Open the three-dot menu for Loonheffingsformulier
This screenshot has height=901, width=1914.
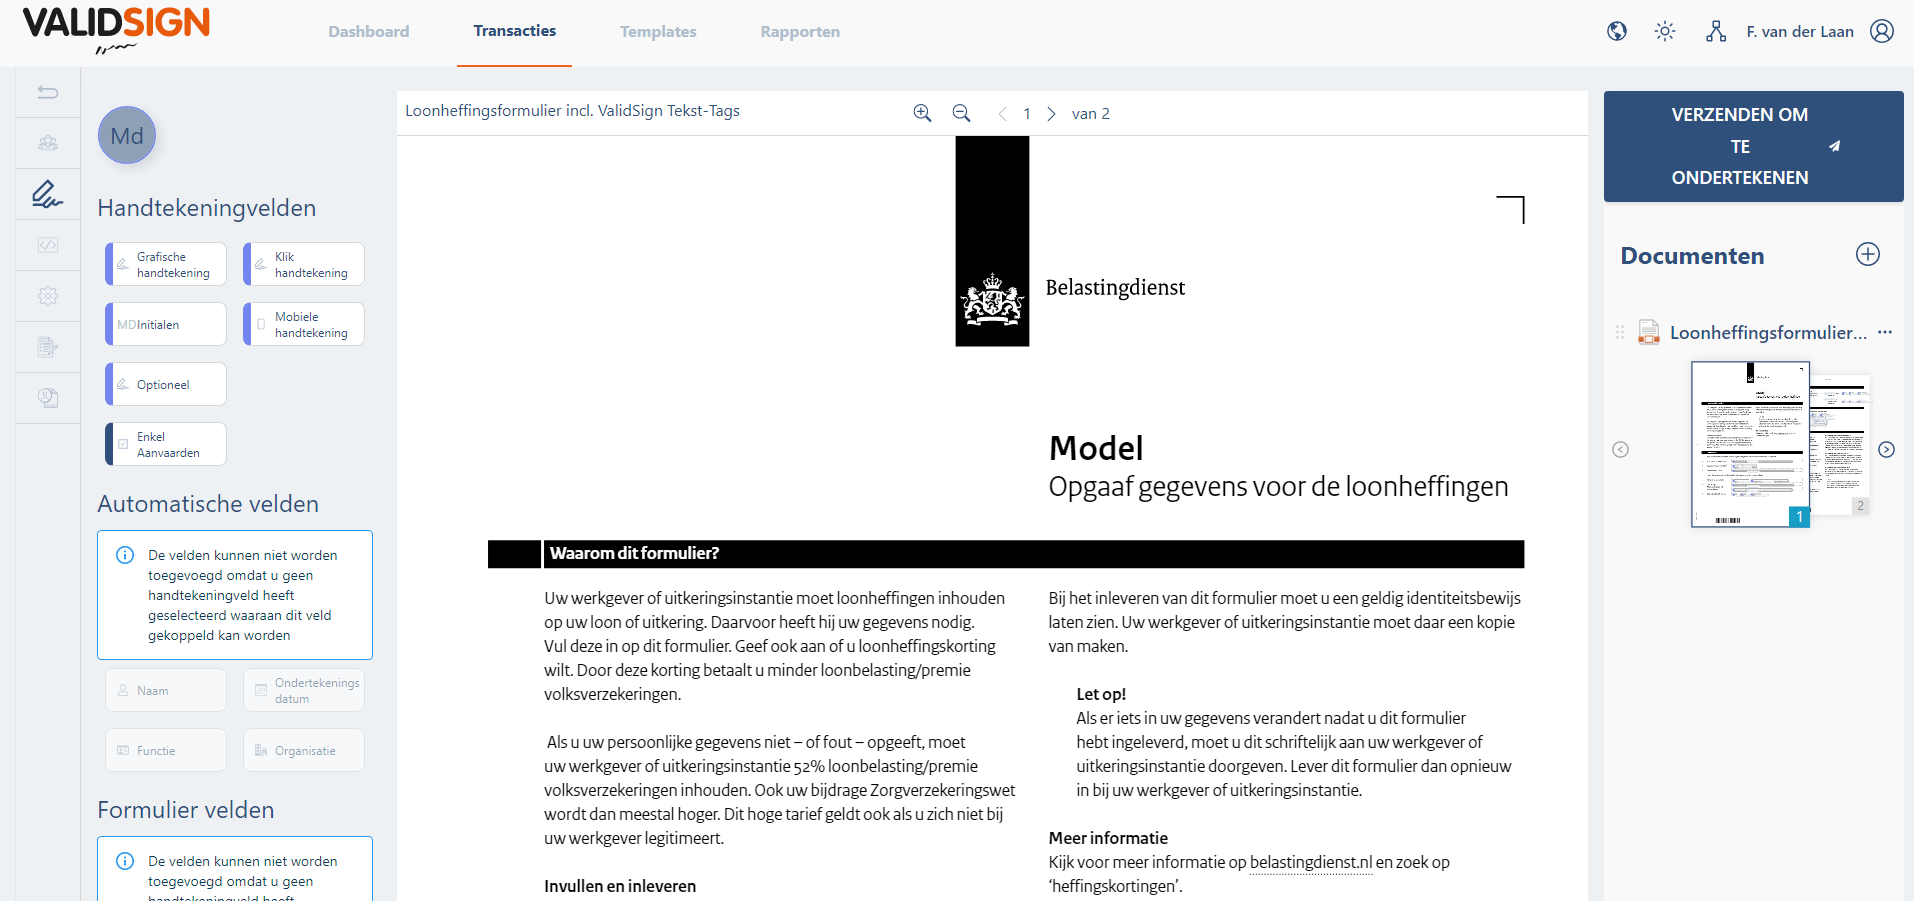1885,332
